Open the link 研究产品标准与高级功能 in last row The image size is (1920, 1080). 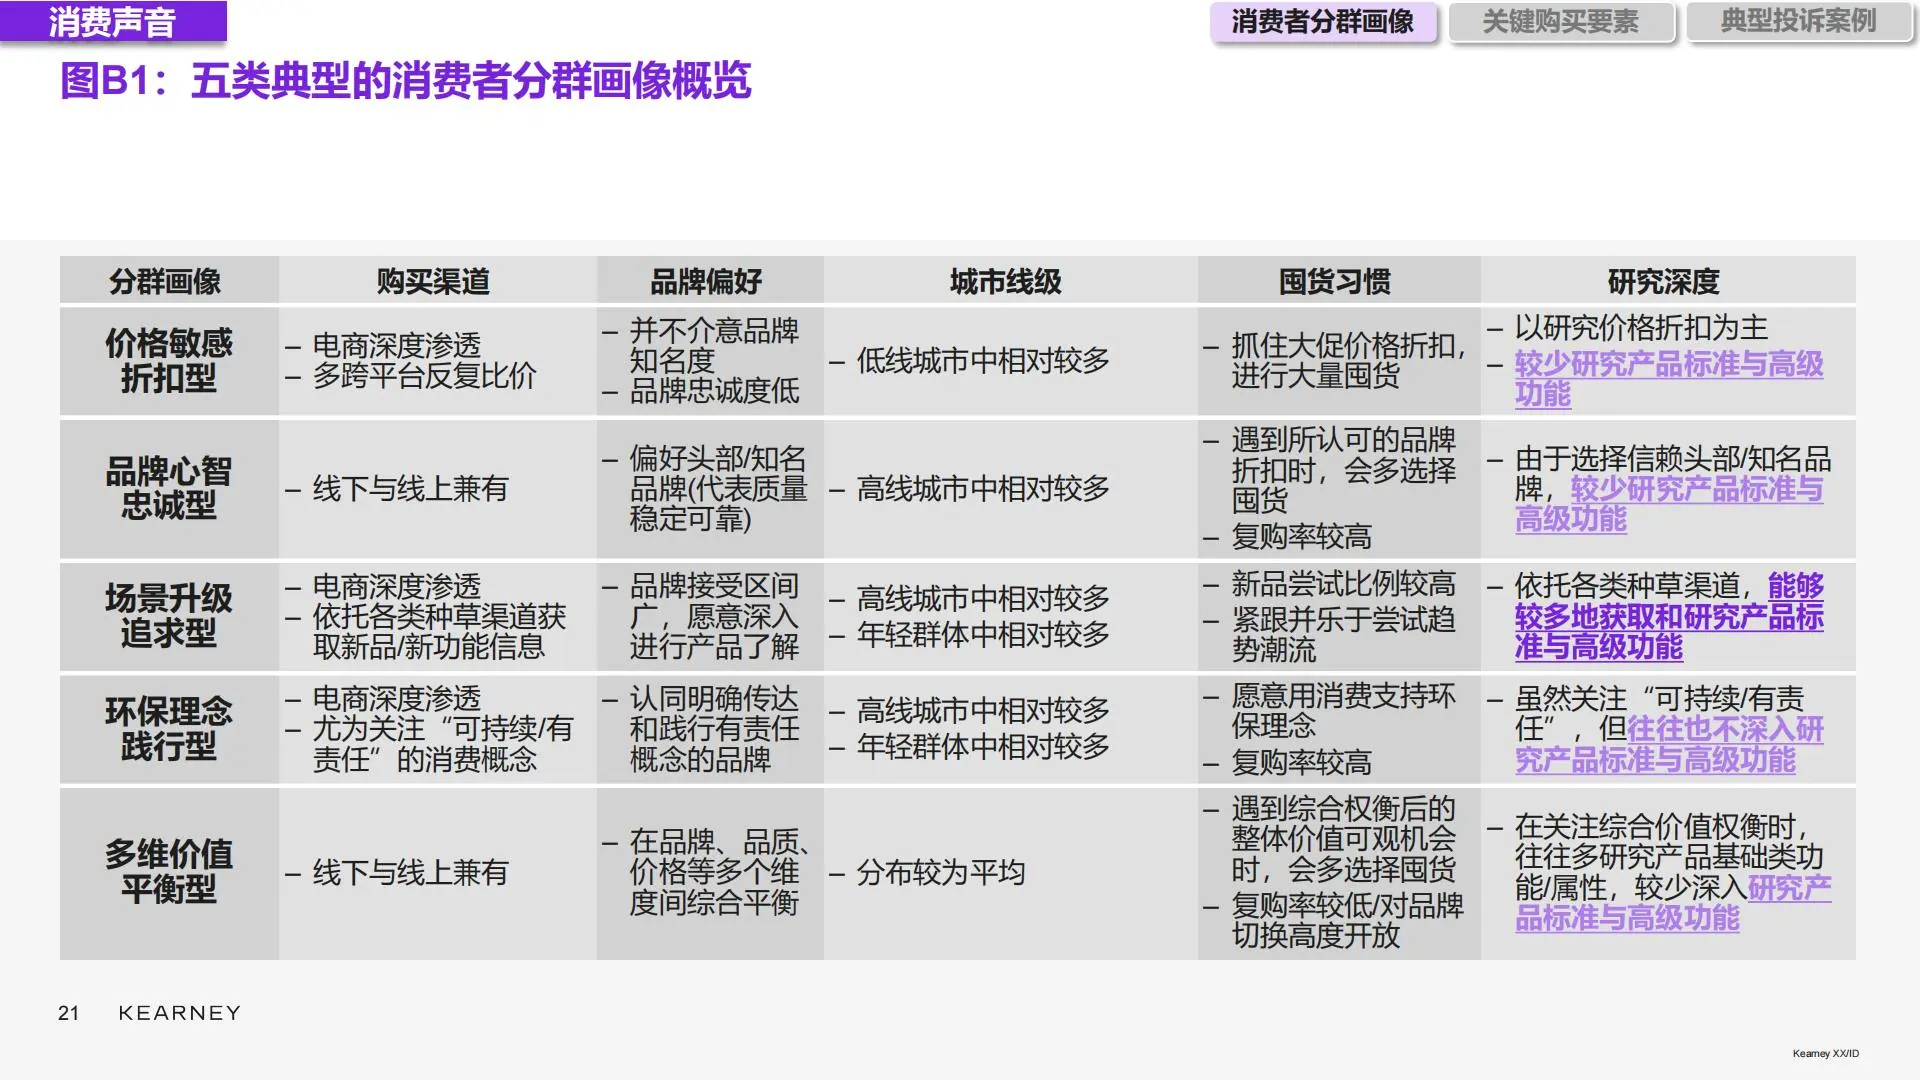tap(1672, 903)
